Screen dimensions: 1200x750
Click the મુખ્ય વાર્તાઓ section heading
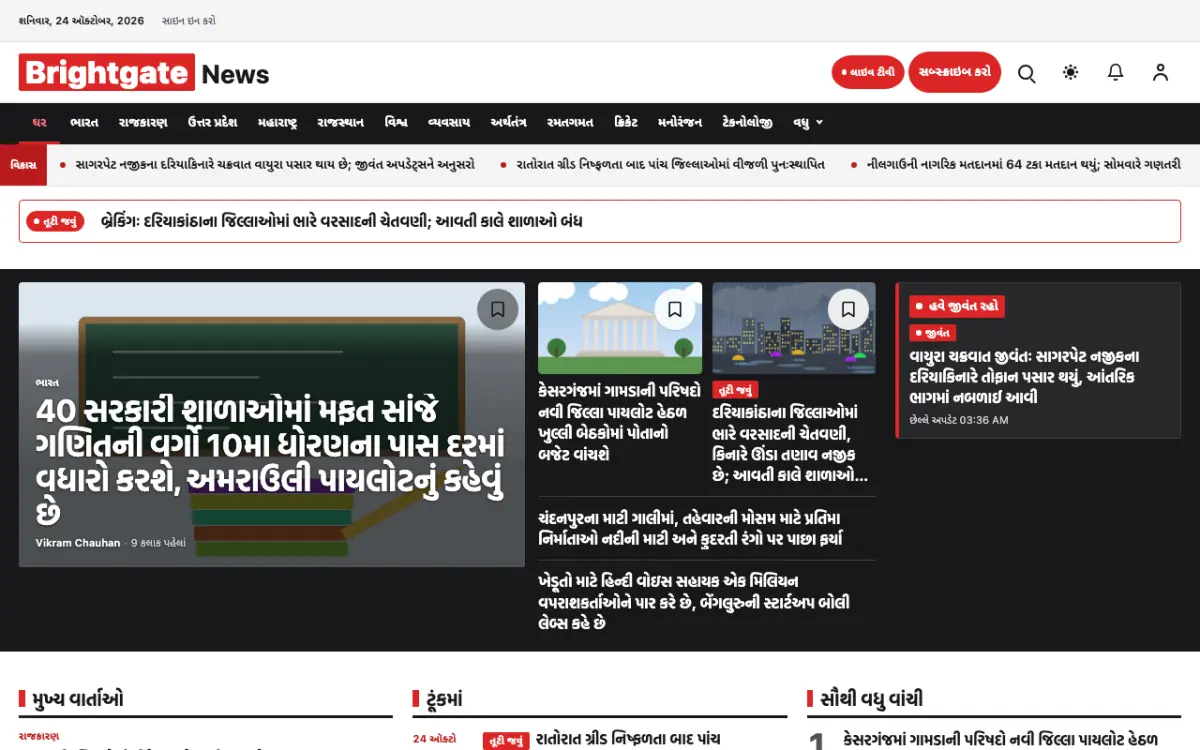78,699
